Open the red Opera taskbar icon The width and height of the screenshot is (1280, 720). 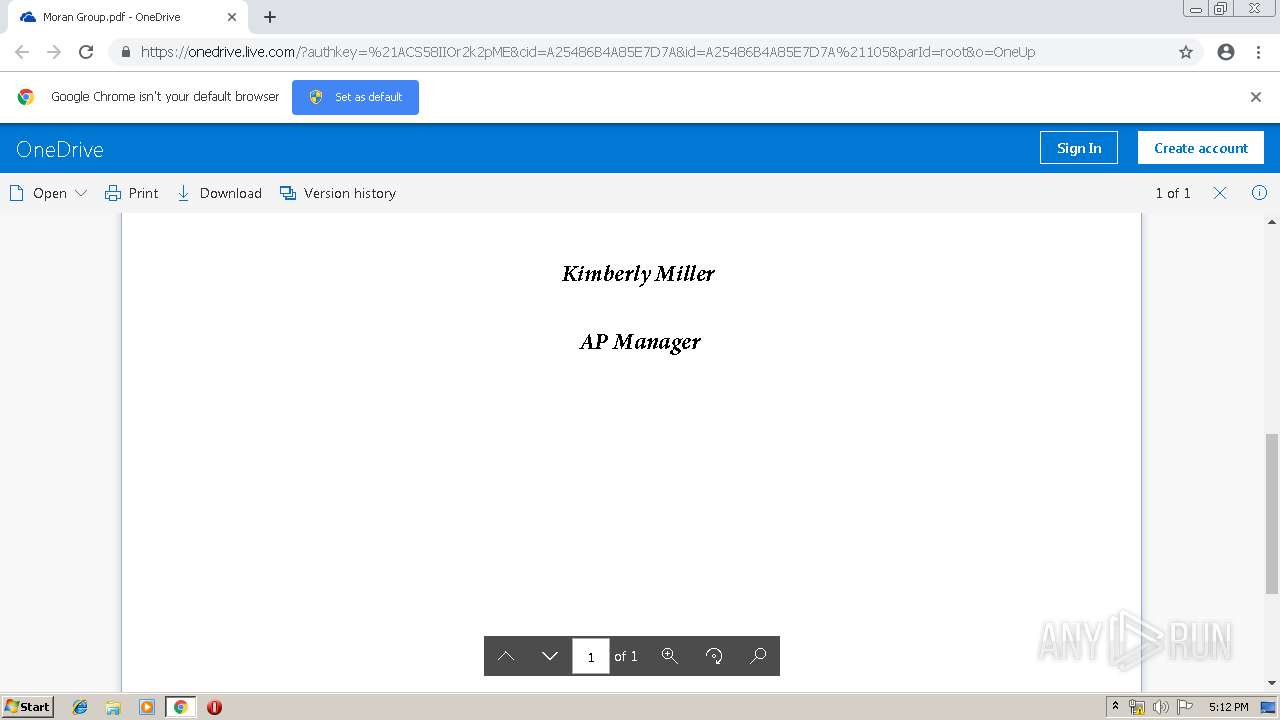pos(214,707)
